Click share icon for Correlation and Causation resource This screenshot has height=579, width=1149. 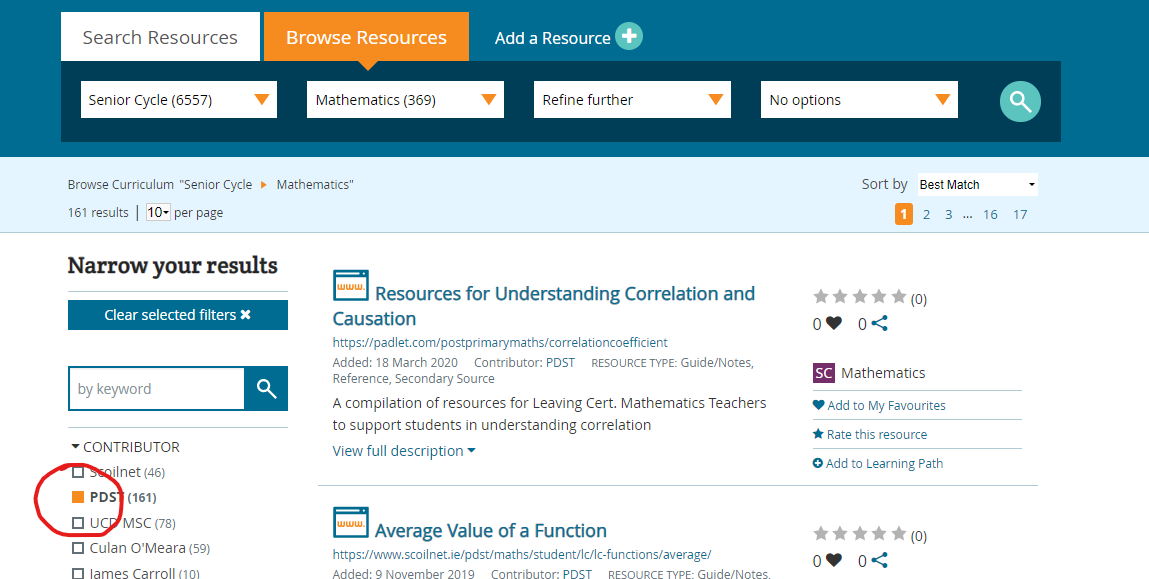point(879,323)
